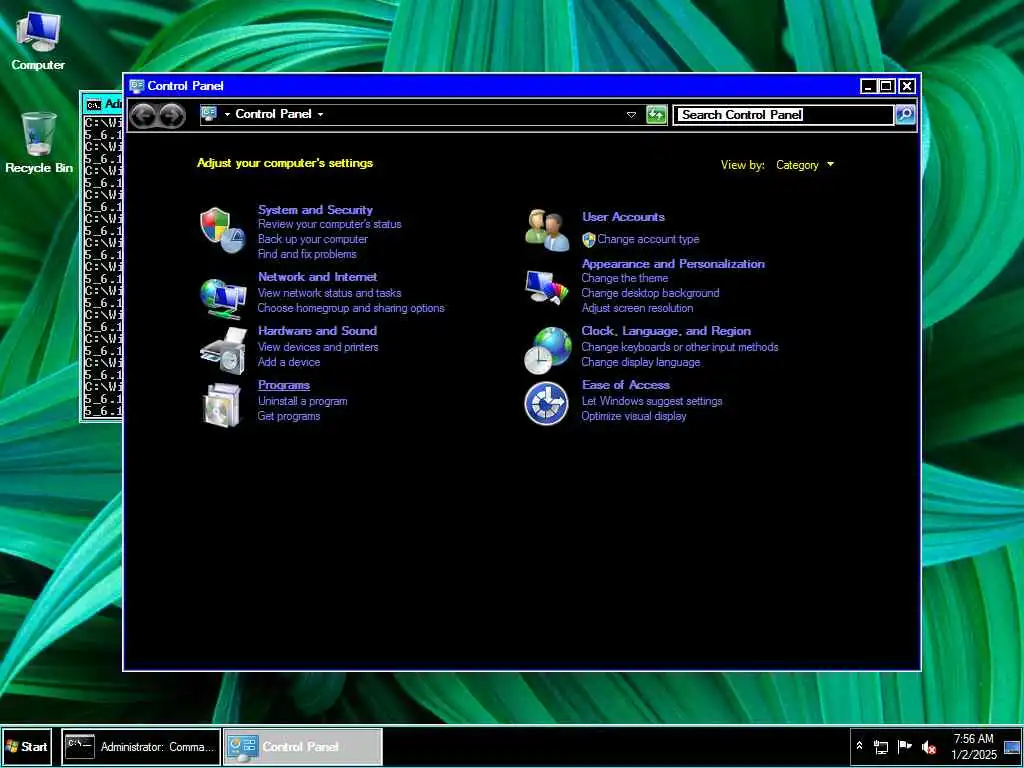
Task: Open User Accounts people icon
Action: point(547,230)
